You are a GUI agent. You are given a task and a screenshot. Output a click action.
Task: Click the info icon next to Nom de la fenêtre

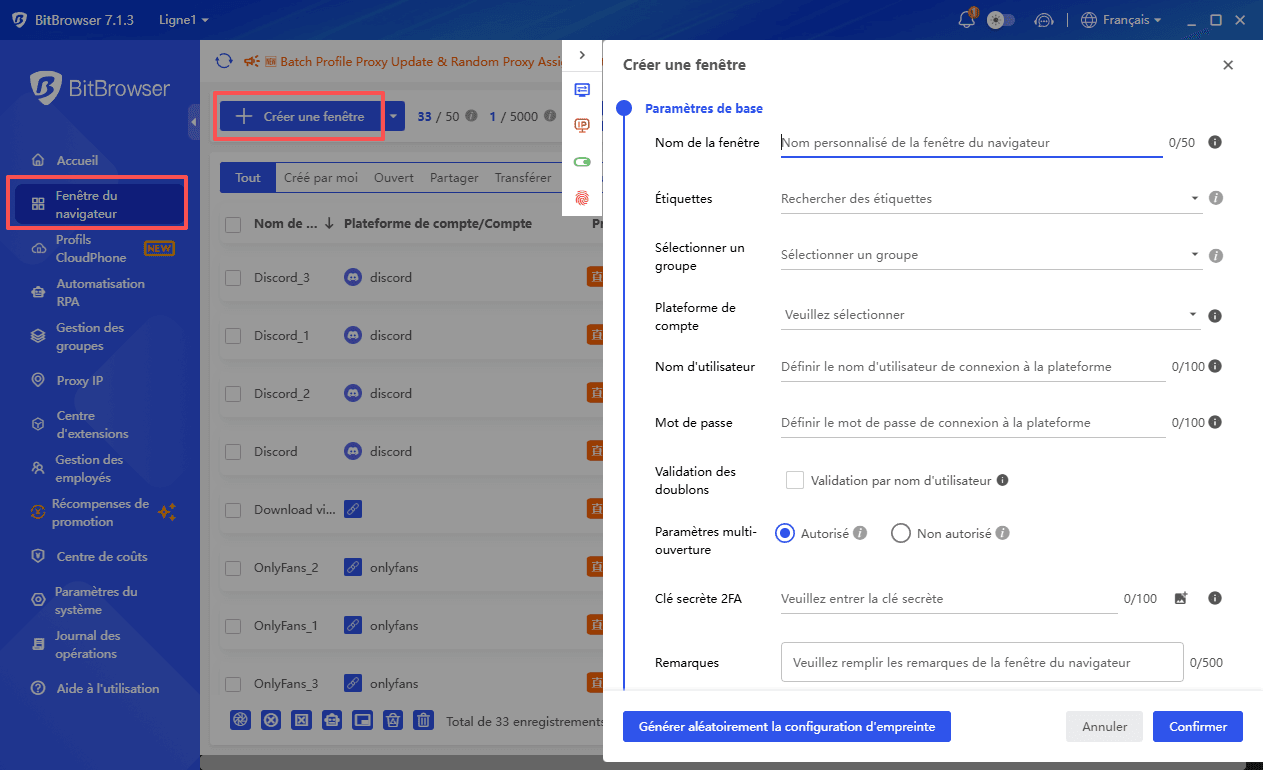(x=1215, y=142)
